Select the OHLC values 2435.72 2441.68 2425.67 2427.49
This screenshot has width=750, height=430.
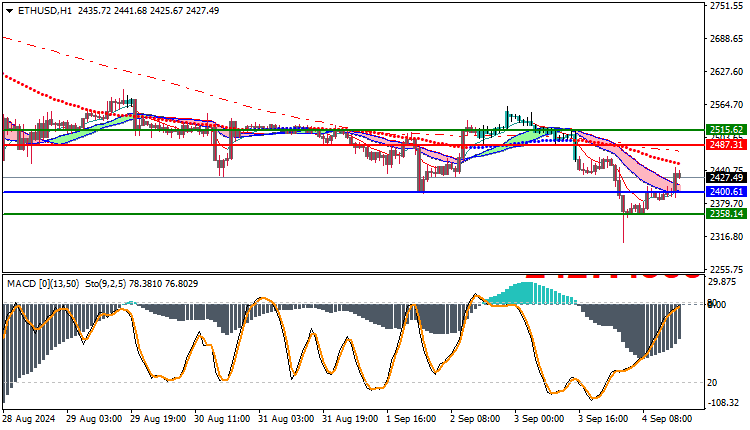(148, 11)
